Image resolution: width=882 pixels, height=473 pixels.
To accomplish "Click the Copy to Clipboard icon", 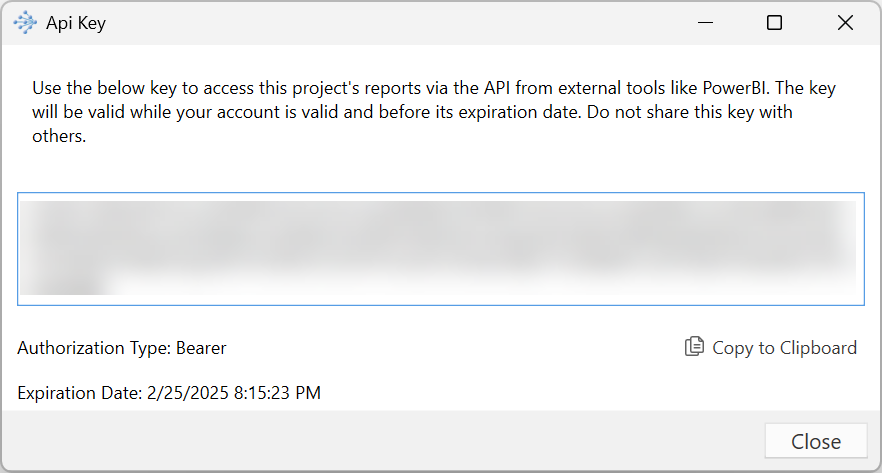I will pos(694,347).
